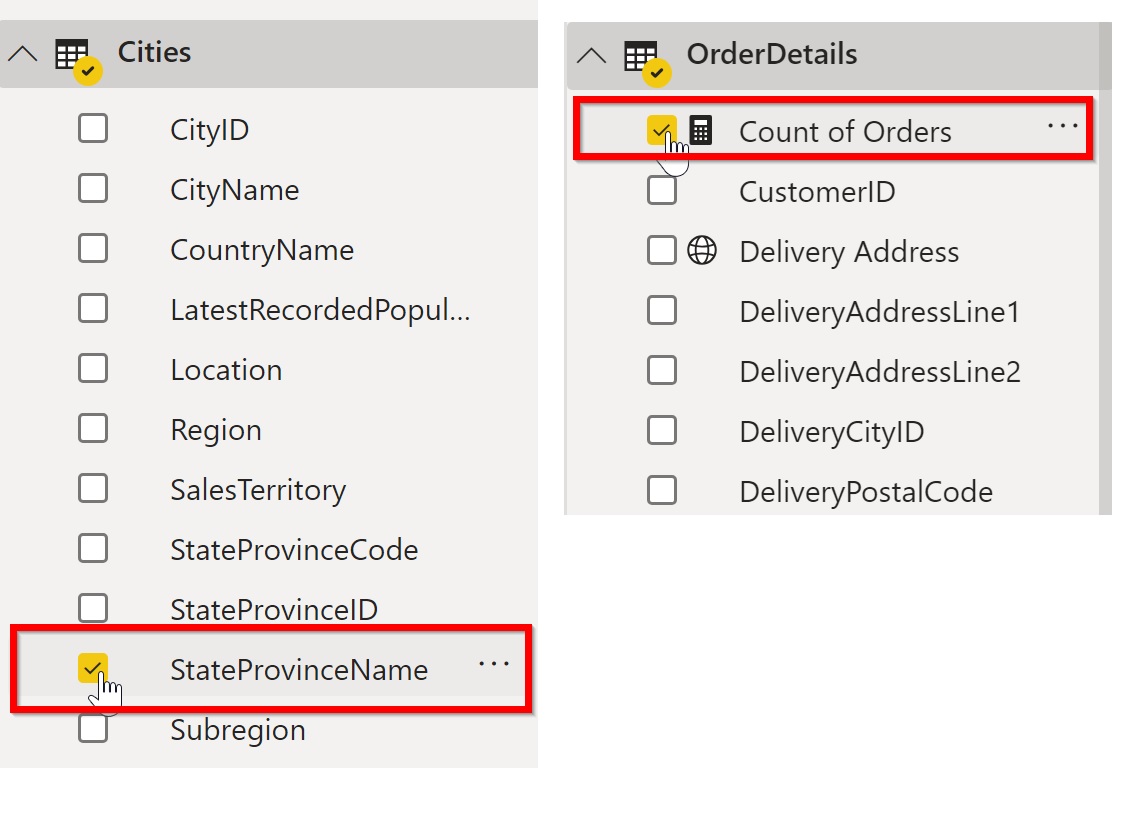1134x835 pixels.
Task: Select the CountryName field label
Action: (x=262, y=250)
